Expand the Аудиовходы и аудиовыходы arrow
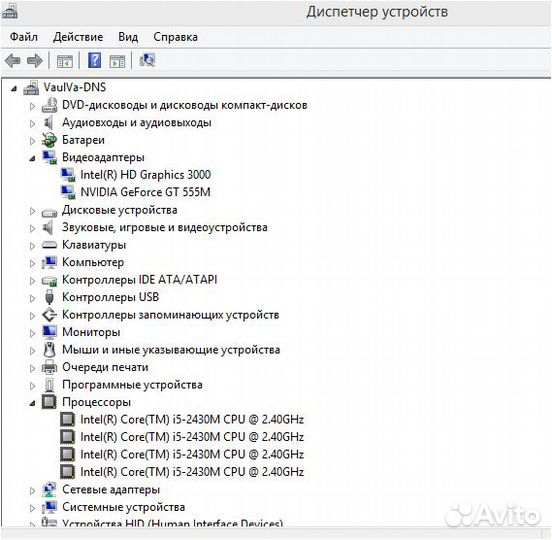 point(32,124)
